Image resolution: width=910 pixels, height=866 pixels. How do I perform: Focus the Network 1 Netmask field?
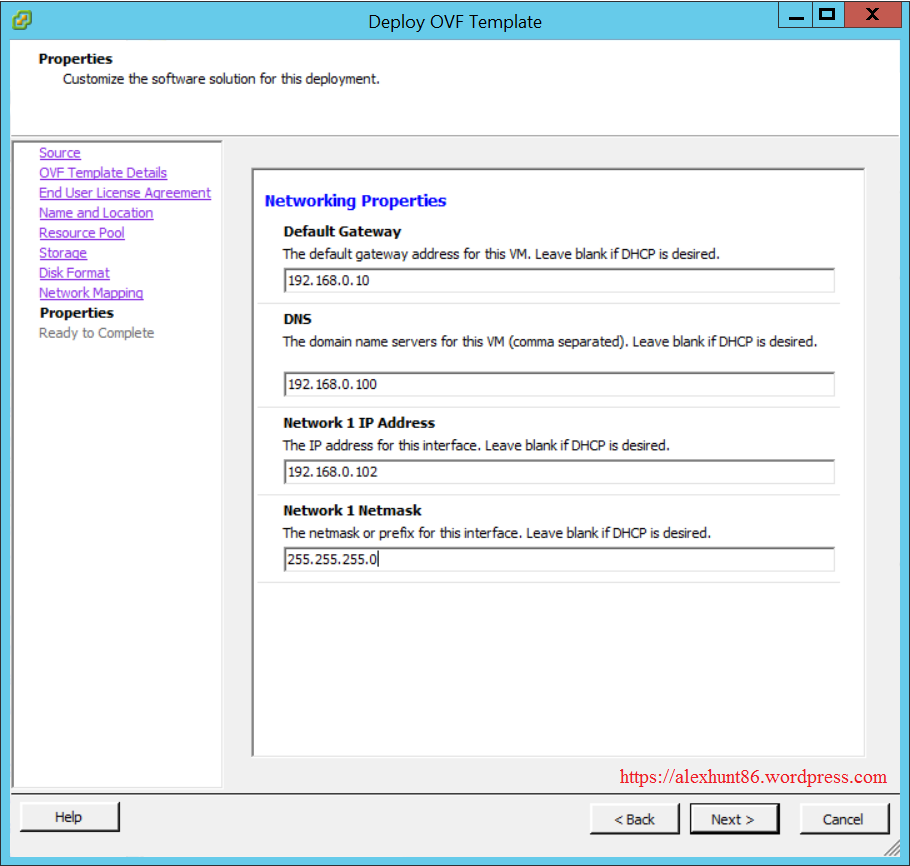point(559,560)
